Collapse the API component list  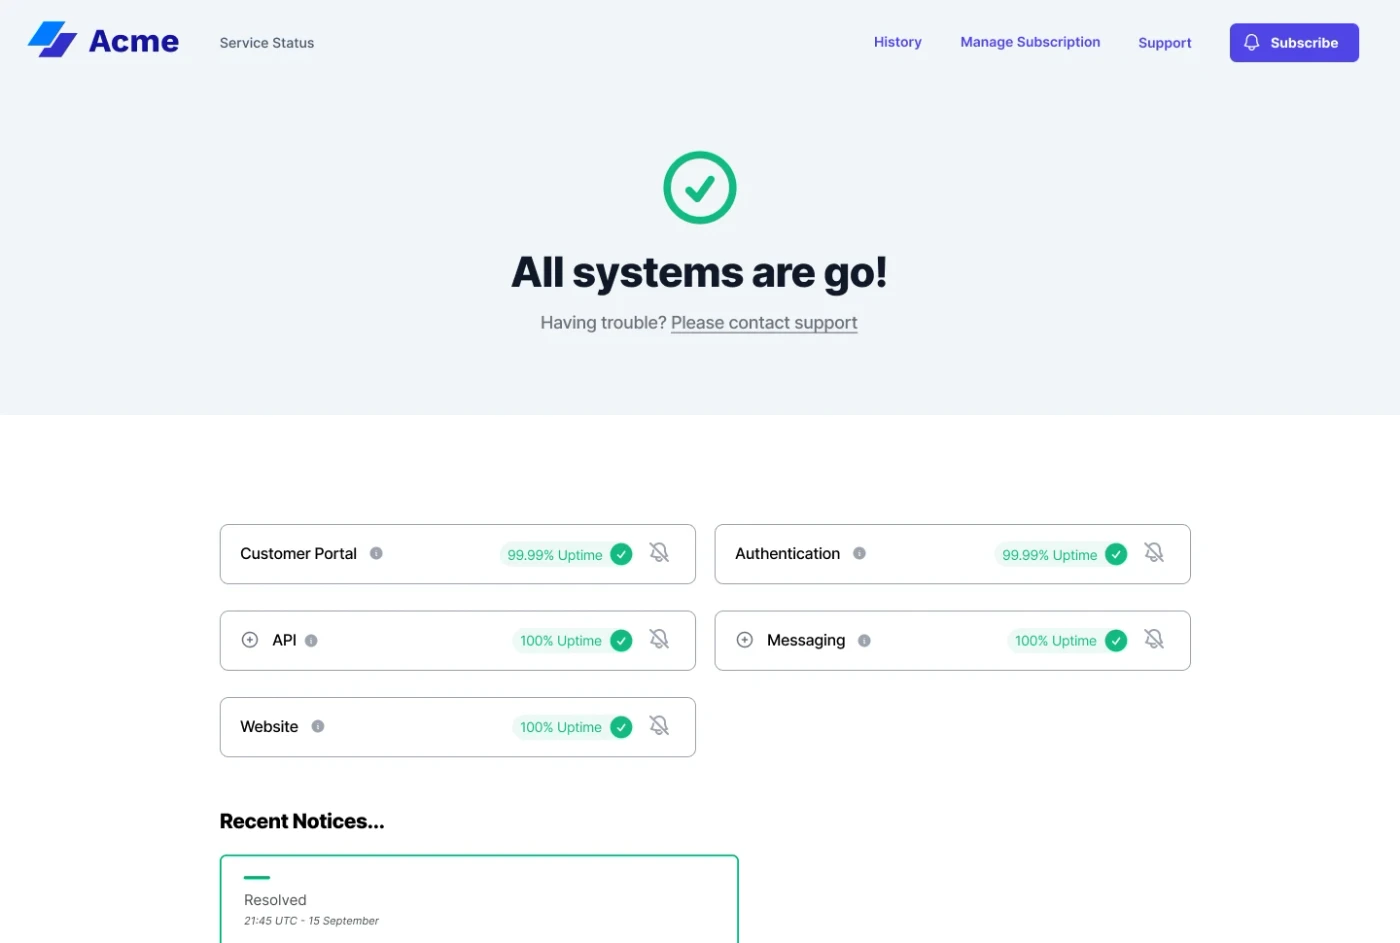pyautogui.click(x=250, y=639)
